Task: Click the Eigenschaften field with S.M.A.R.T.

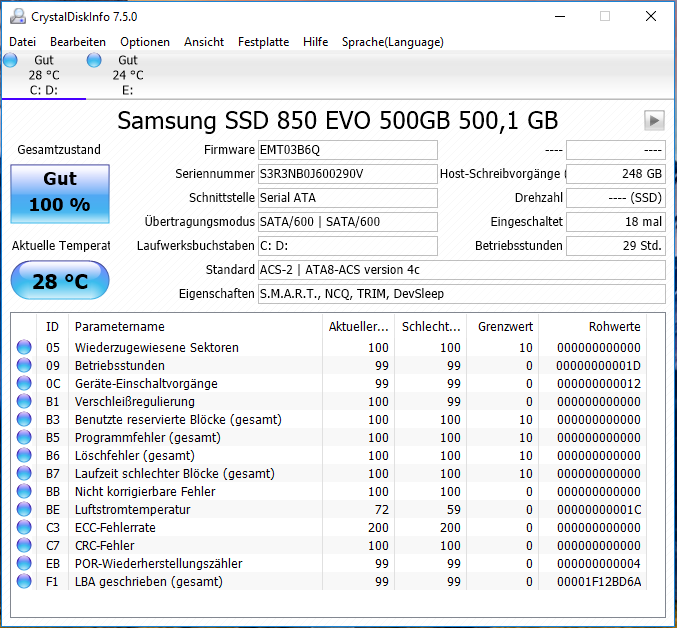Action: coord(462,294)
